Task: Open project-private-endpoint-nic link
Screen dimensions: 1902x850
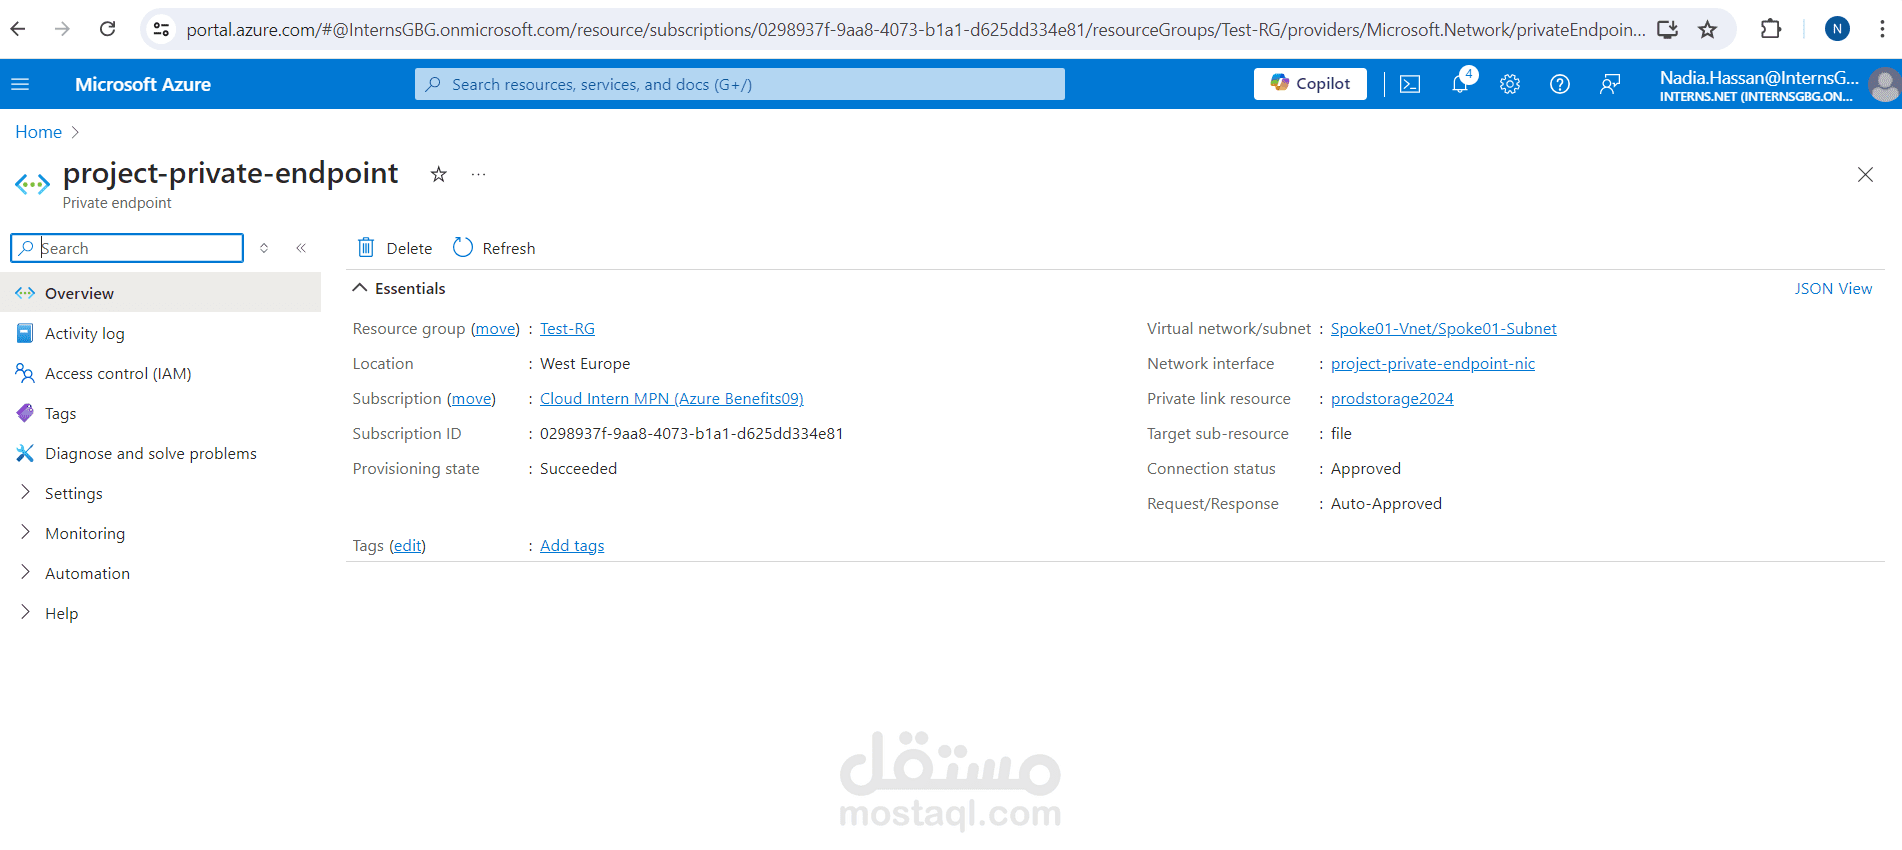Action: click(x=1432, y=363)
